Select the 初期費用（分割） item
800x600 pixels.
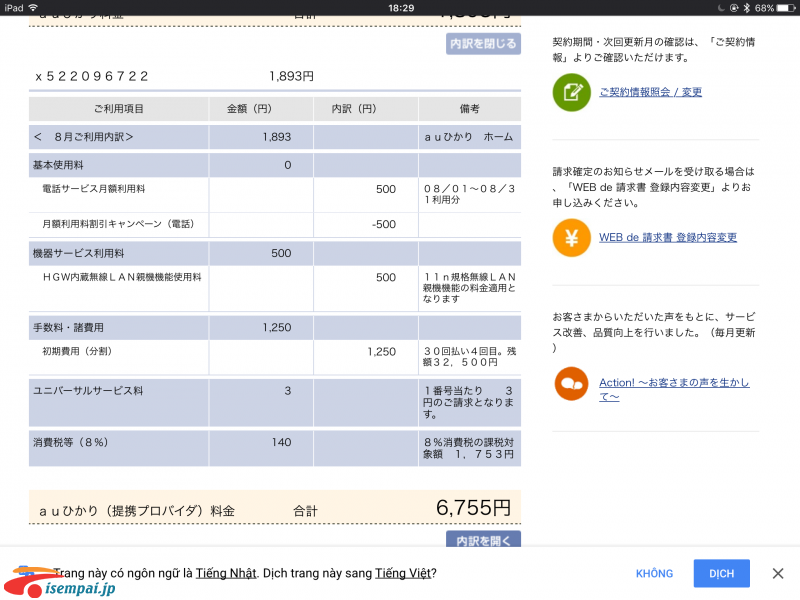[77, 351]
